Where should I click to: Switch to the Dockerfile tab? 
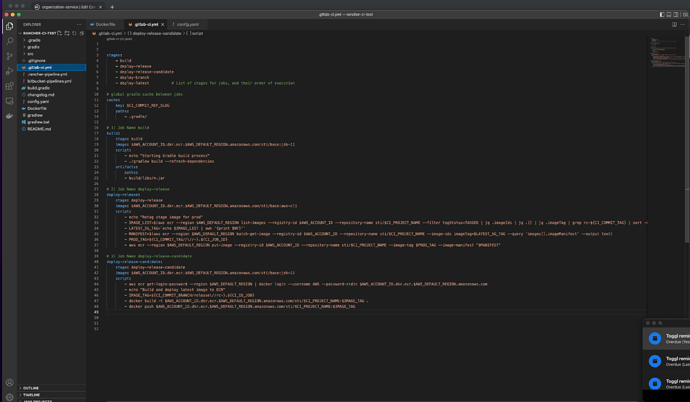[x=104, y=24]
